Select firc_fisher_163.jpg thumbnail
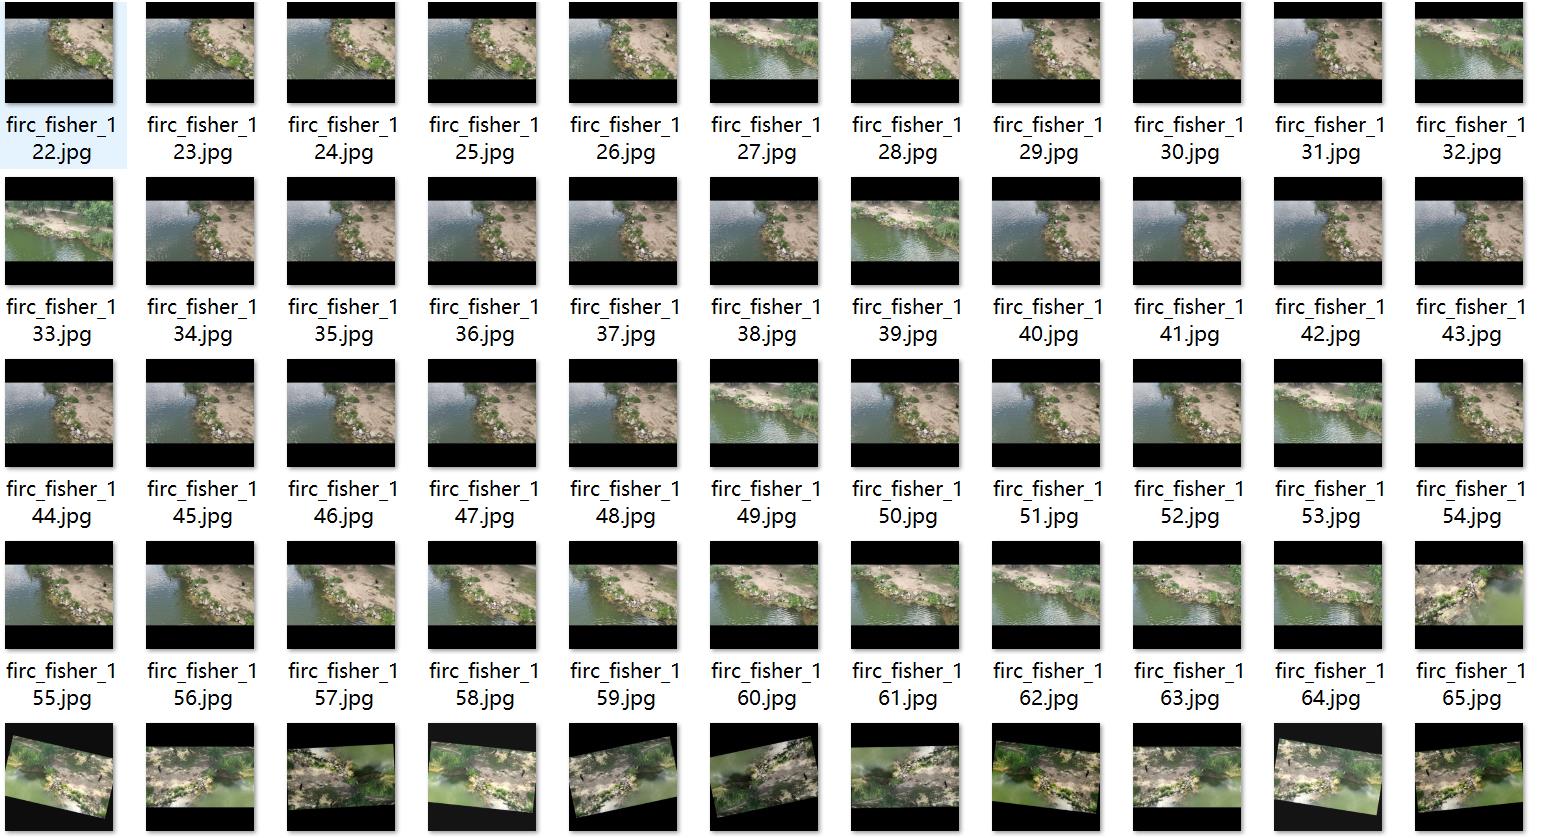Screen dimensions: 1544x838 point(1187,595)
